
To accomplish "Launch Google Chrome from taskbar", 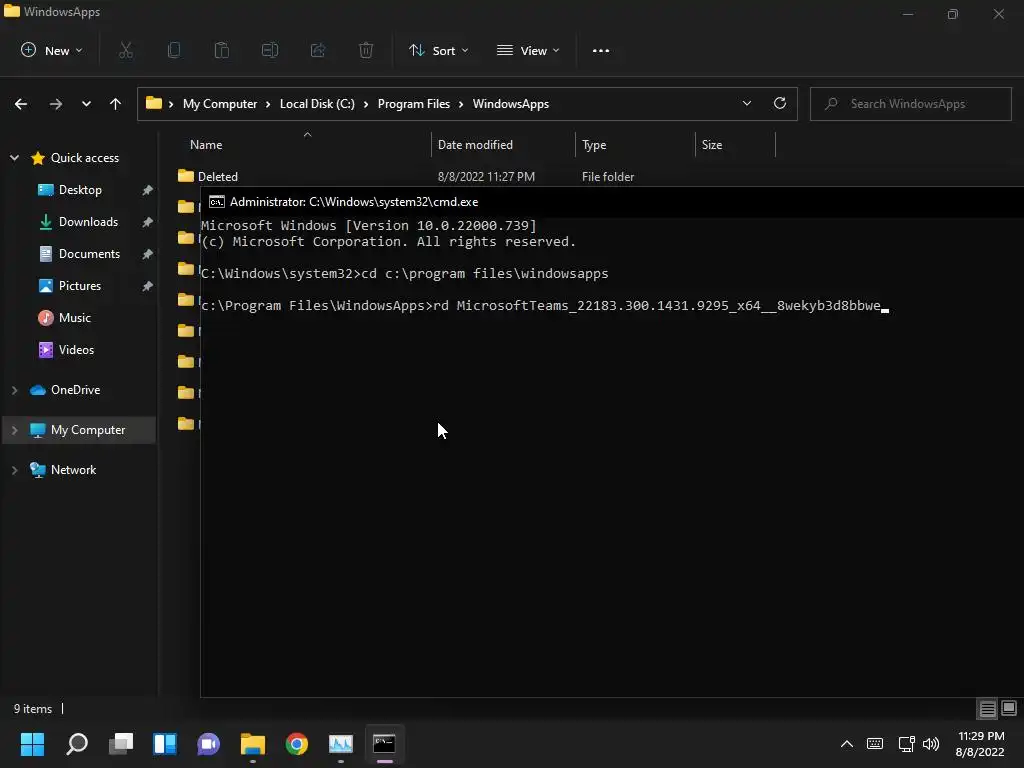I will pos(296,744).
